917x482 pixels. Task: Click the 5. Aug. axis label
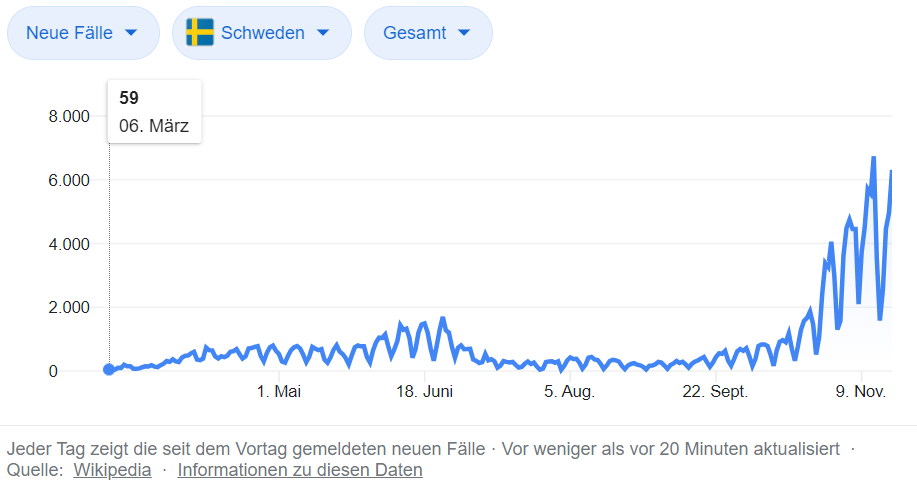570,392
